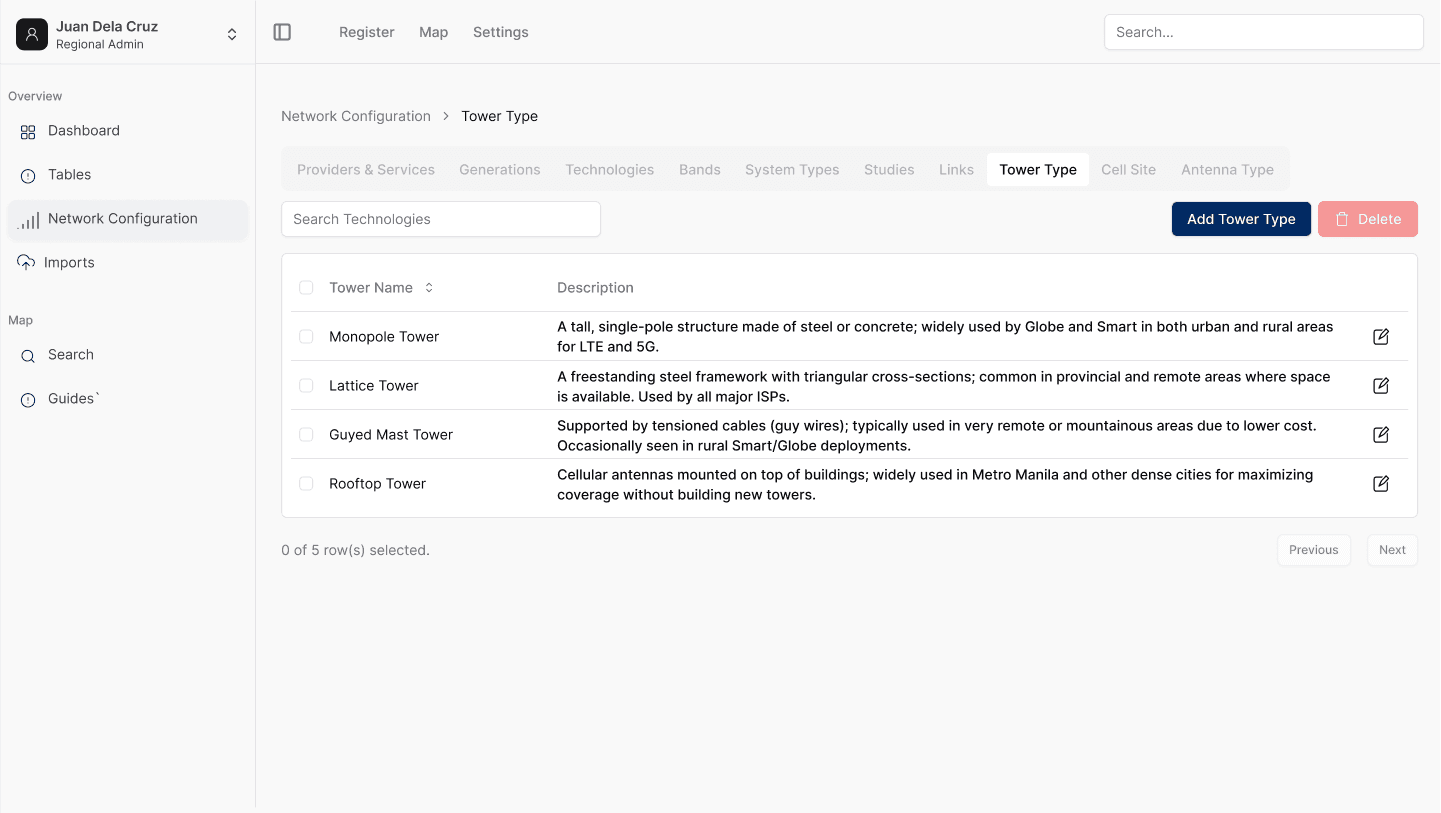Switch to the Cell Site tab

[1129, 170]
